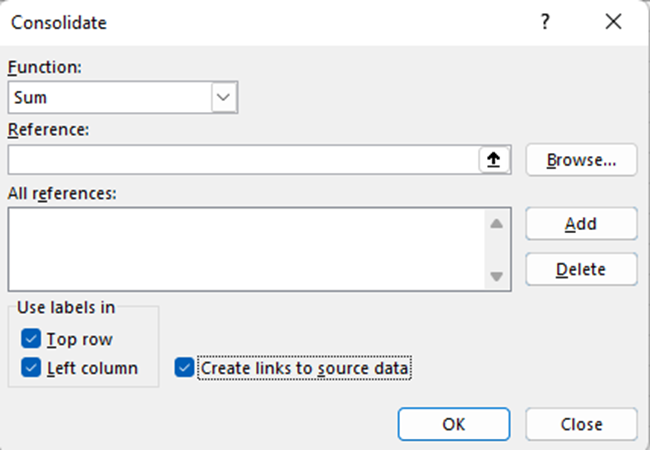Viewport: 650px width, 450px height.
Task: Select the Sum text in Function box
Action: pyautogui.click(x=31, y=98)
